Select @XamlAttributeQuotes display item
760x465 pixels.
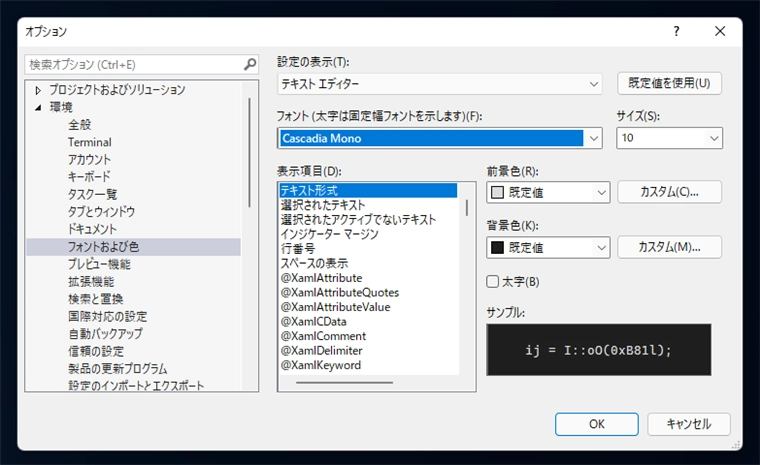click(340, 292)
